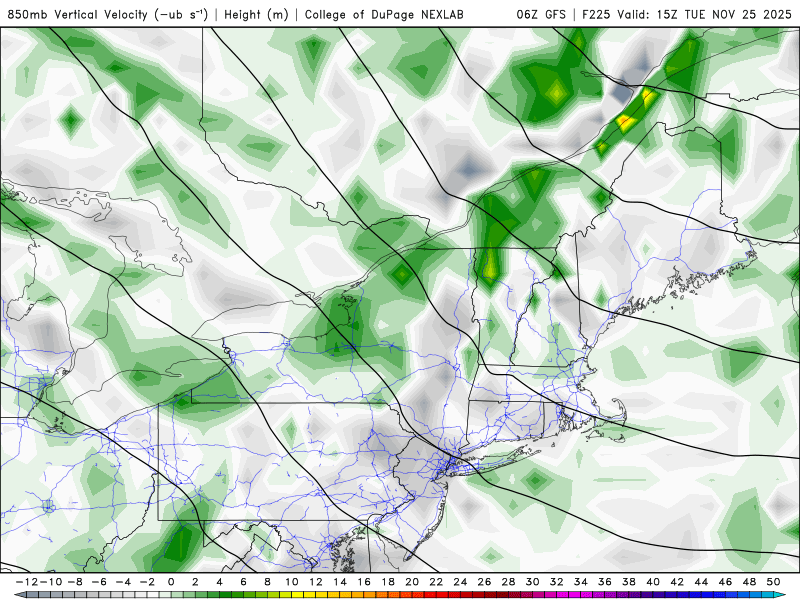The width and height of the screenshot is (800, 600).
Task: Click the F225 forecast hour text
Action: pyautogui.click(x=597, y=14)
